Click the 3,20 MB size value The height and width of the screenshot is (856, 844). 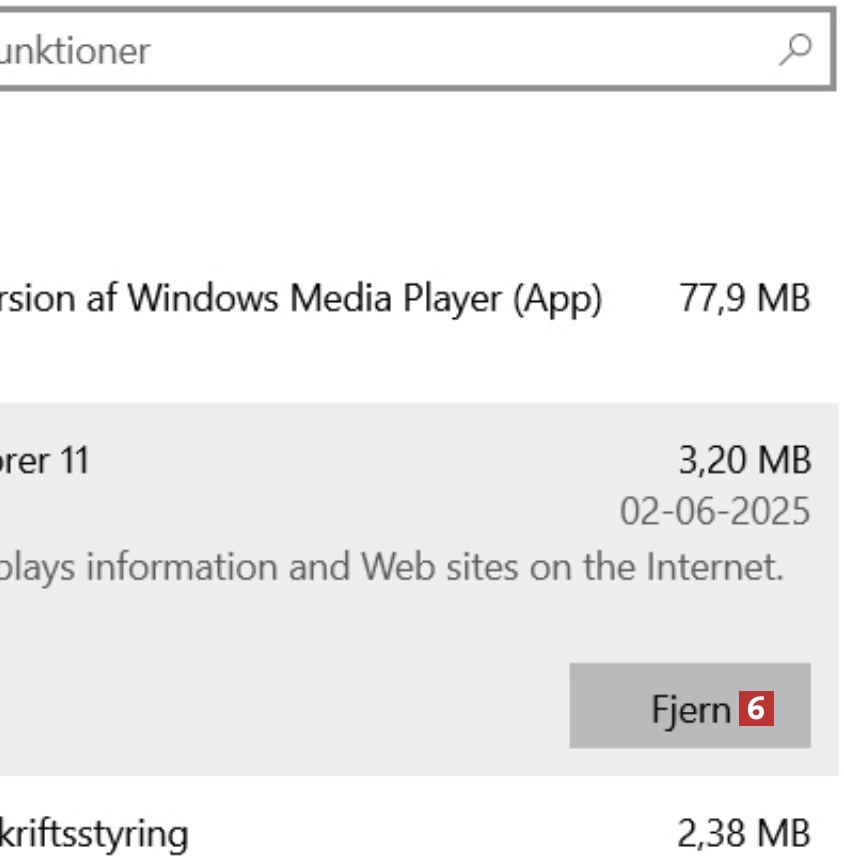pyautogui.click(x=744, y=461)
